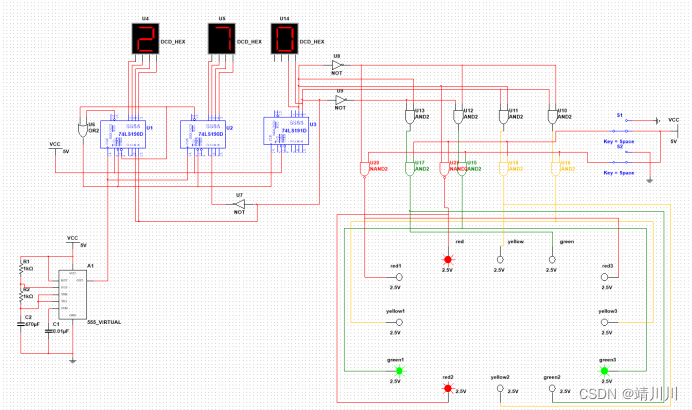The height and width of the screenshot is (410, 692).
Task: Click the '555_VIRTUAL' text label
Action: pyautogui.click(x=104, y=322)
